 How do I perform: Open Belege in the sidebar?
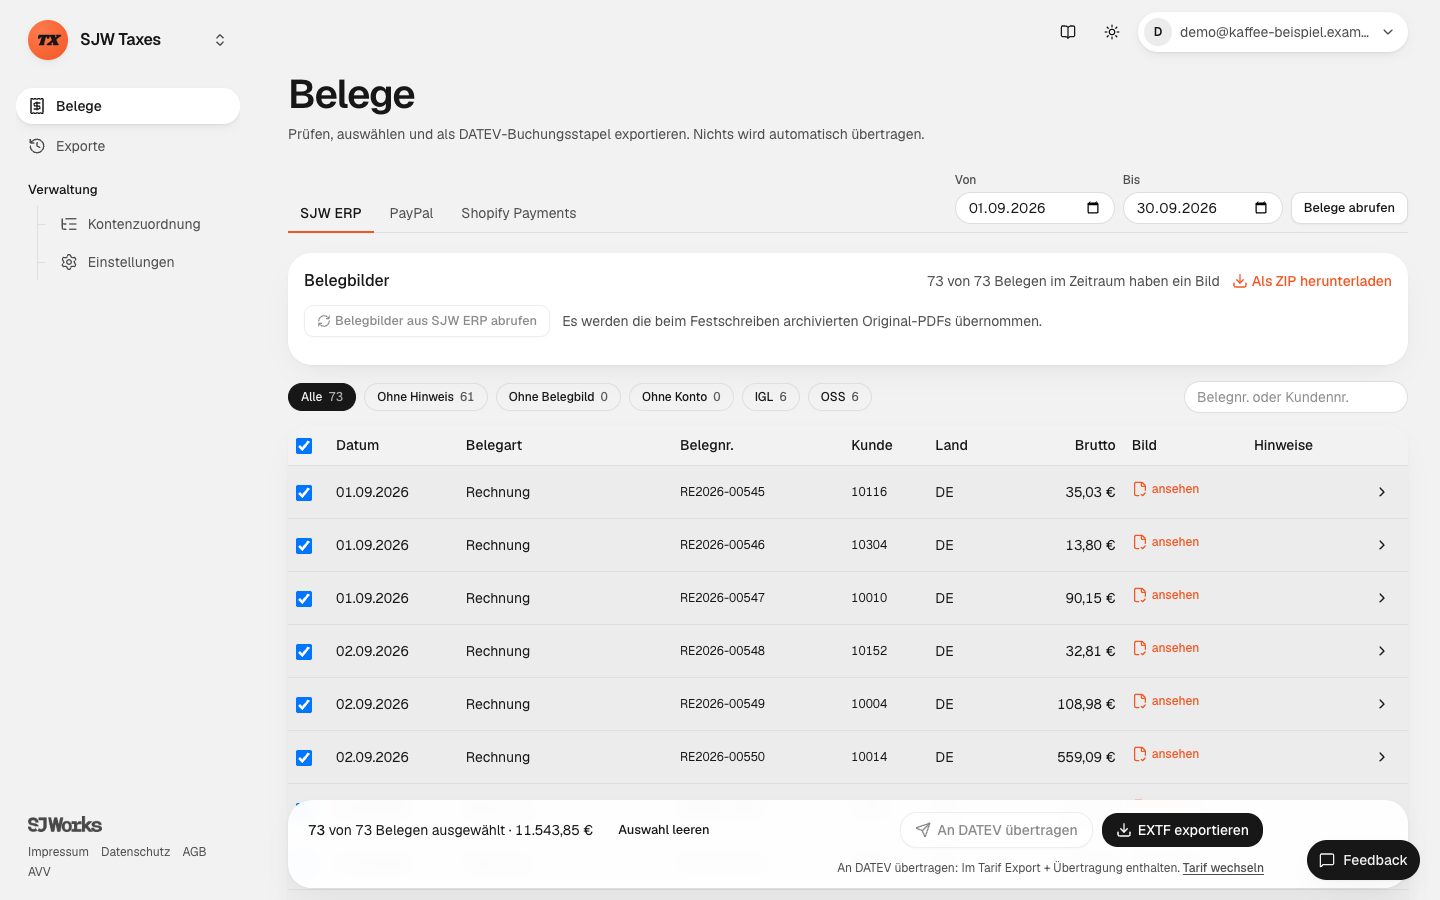tap(128, 106)
